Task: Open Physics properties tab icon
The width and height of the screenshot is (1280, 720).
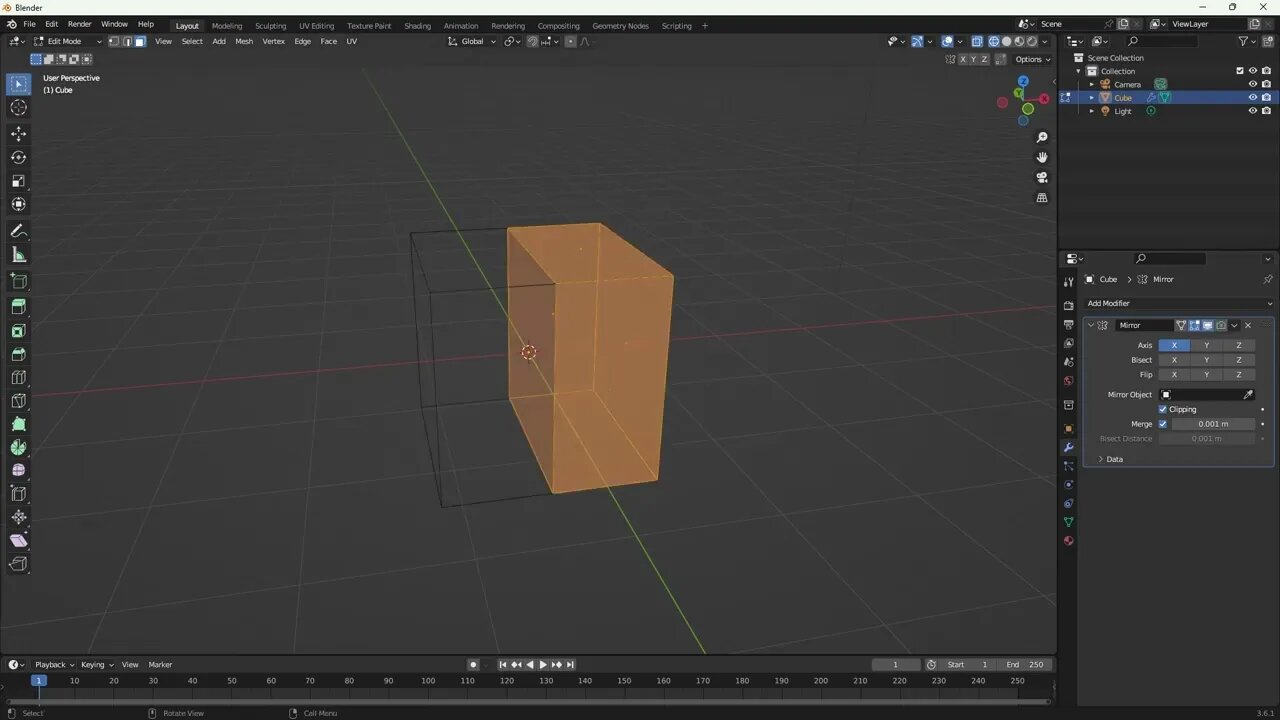Action: pyautogui.click(x=1068, y=485)
